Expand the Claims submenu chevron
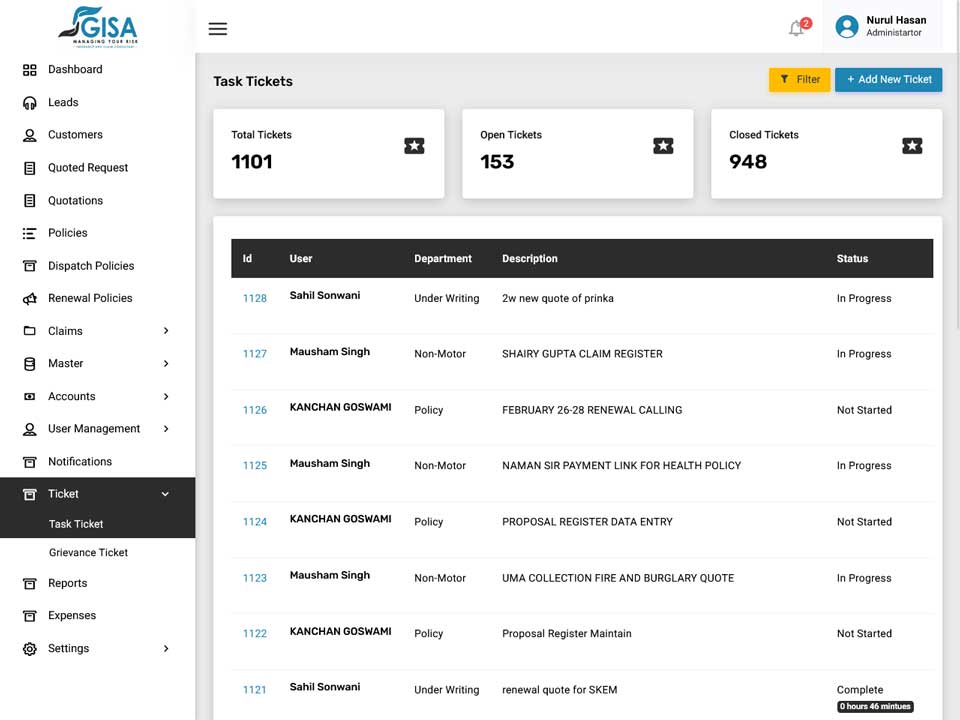960x720 pixels. pyautogui.click(x=166, y=331)
